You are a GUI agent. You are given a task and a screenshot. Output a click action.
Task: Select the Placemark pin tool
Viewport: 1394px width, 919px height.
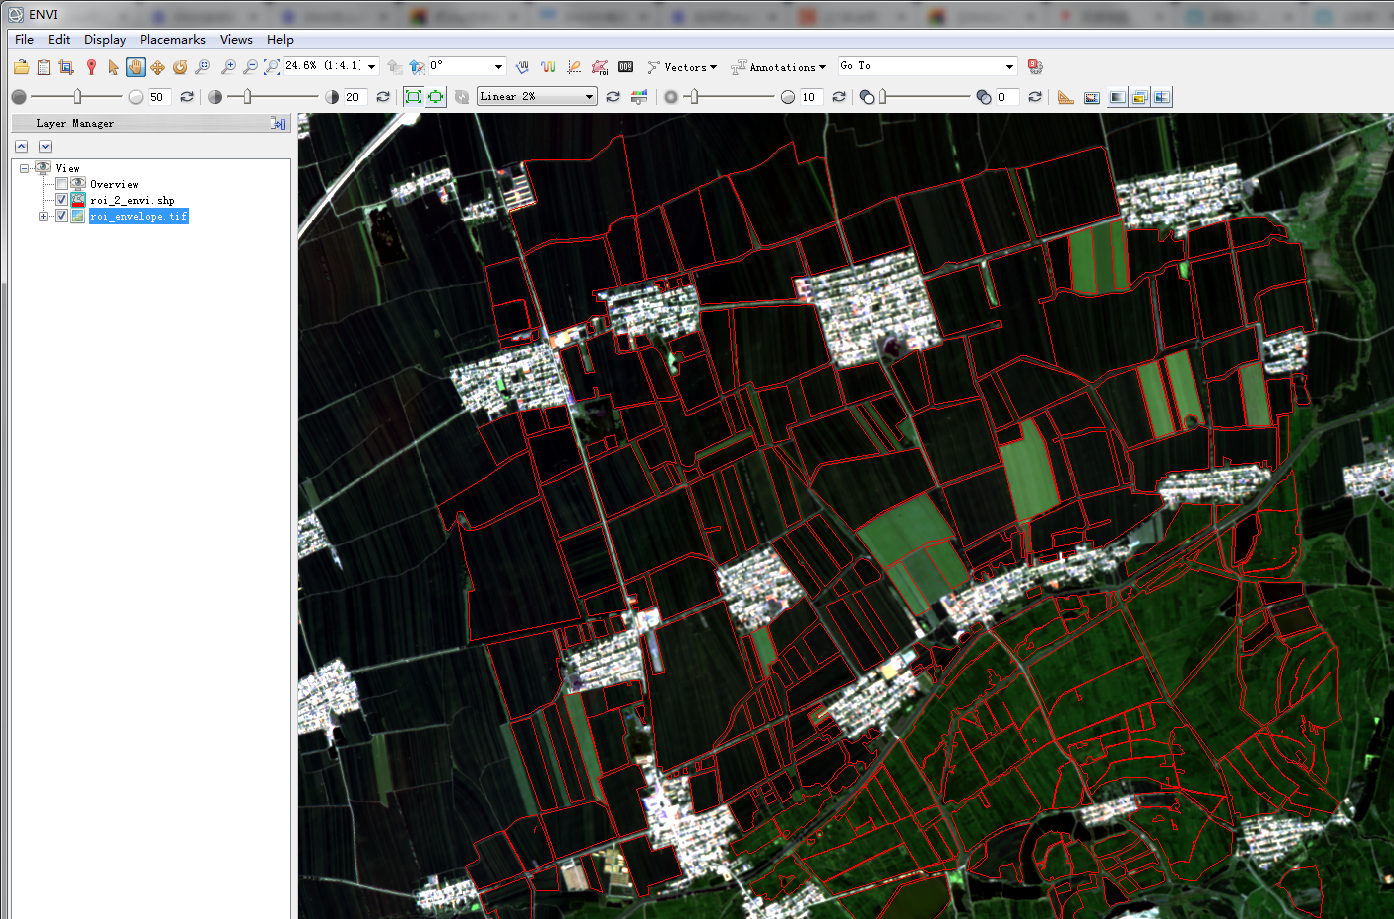click(x=91, y=66)
